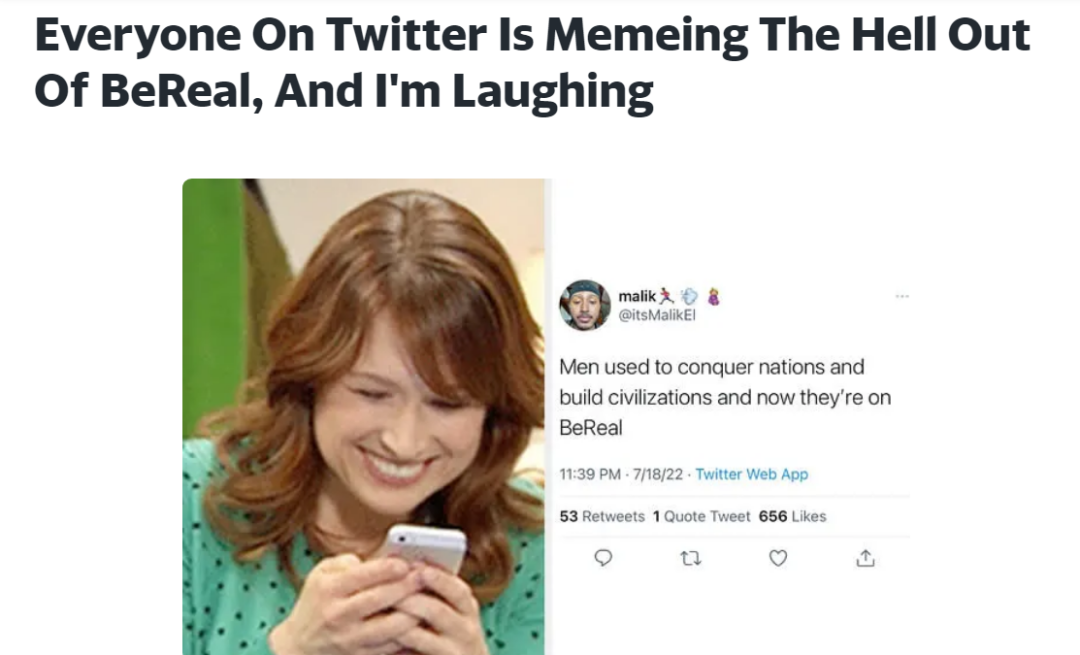Click the BeReal article headline
Image resolution: width=1080 pixels, height=655 pixels.
(x=532, y=63)
